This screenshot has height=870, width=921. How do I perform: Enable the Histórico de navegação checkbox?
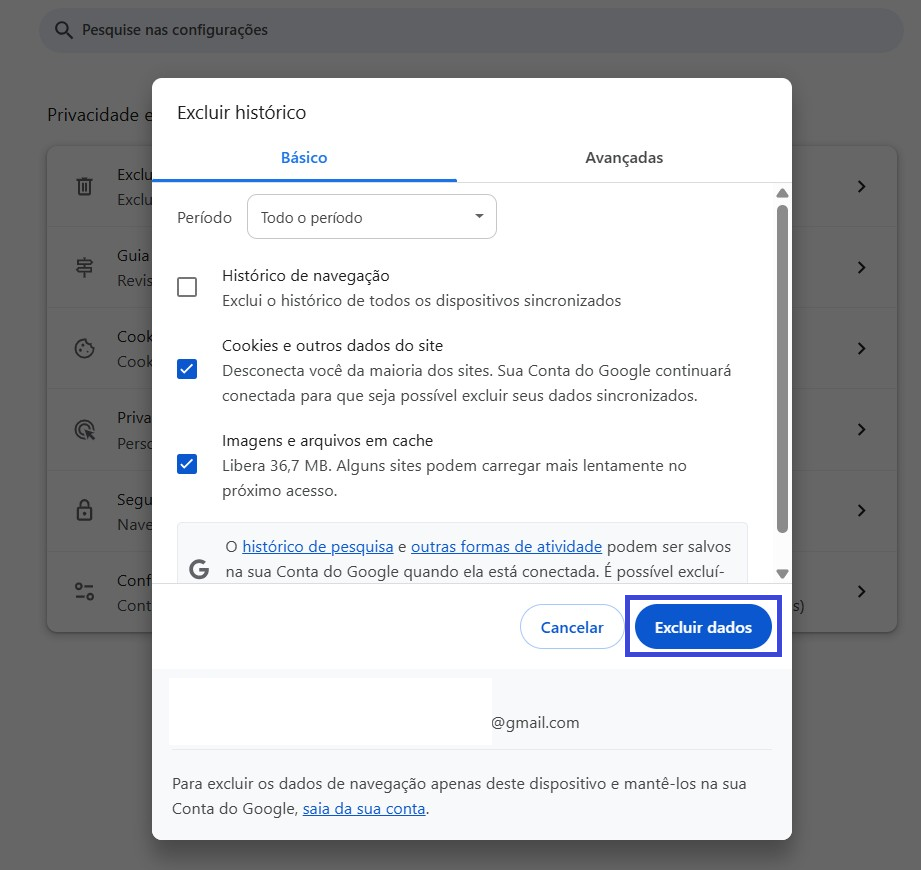(x=187, y=287)
